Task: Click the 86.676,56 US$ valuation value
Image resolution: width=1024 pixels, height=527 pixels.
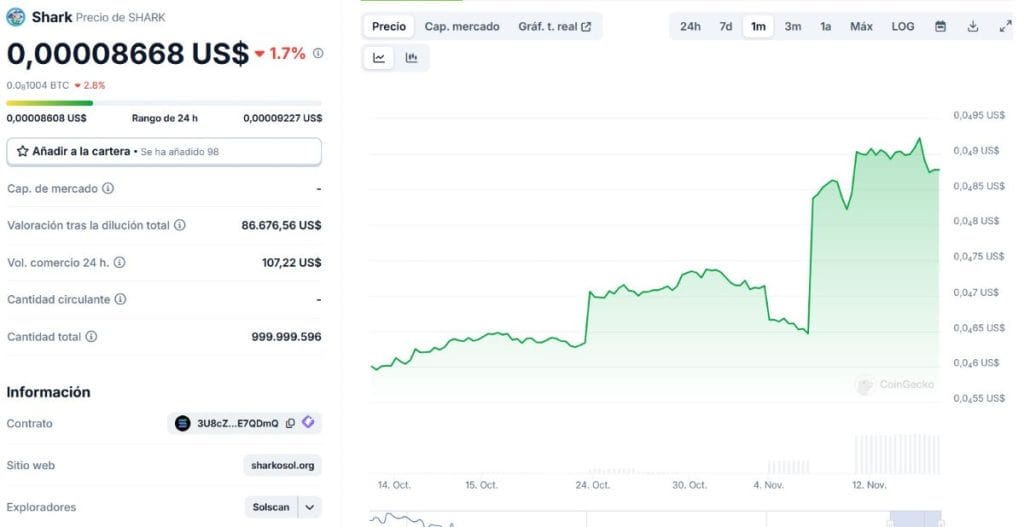Action: pos(281,225)
